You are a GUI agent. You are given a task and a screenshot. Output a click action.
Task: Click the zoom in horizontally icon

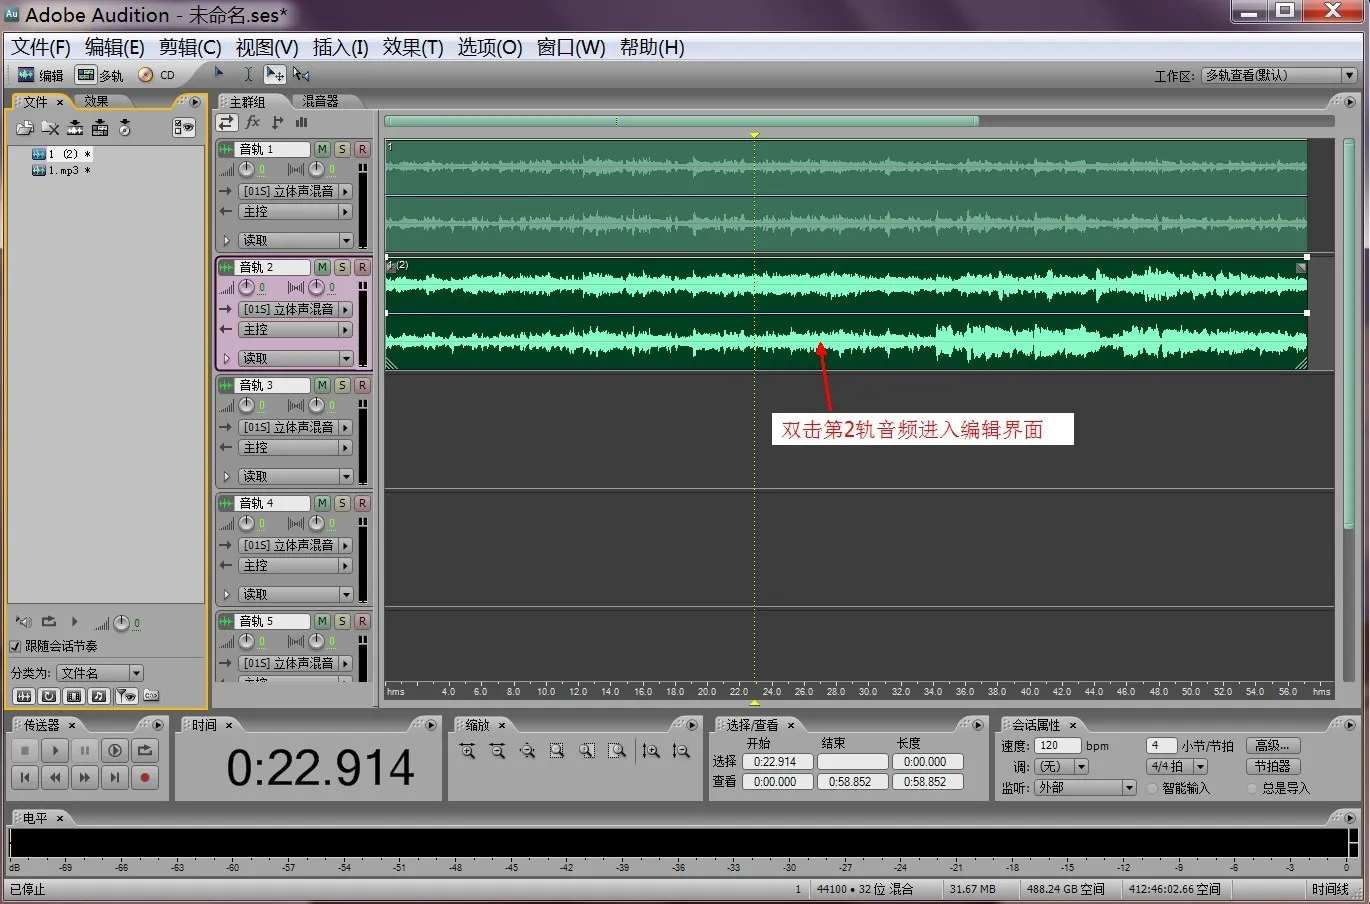coord(467,751)
